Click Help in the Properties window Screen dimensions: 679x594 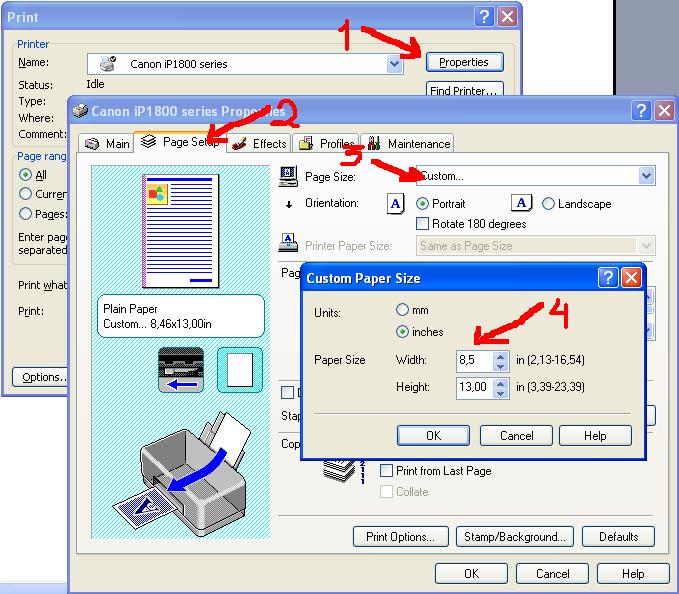(x=633, y=574)
